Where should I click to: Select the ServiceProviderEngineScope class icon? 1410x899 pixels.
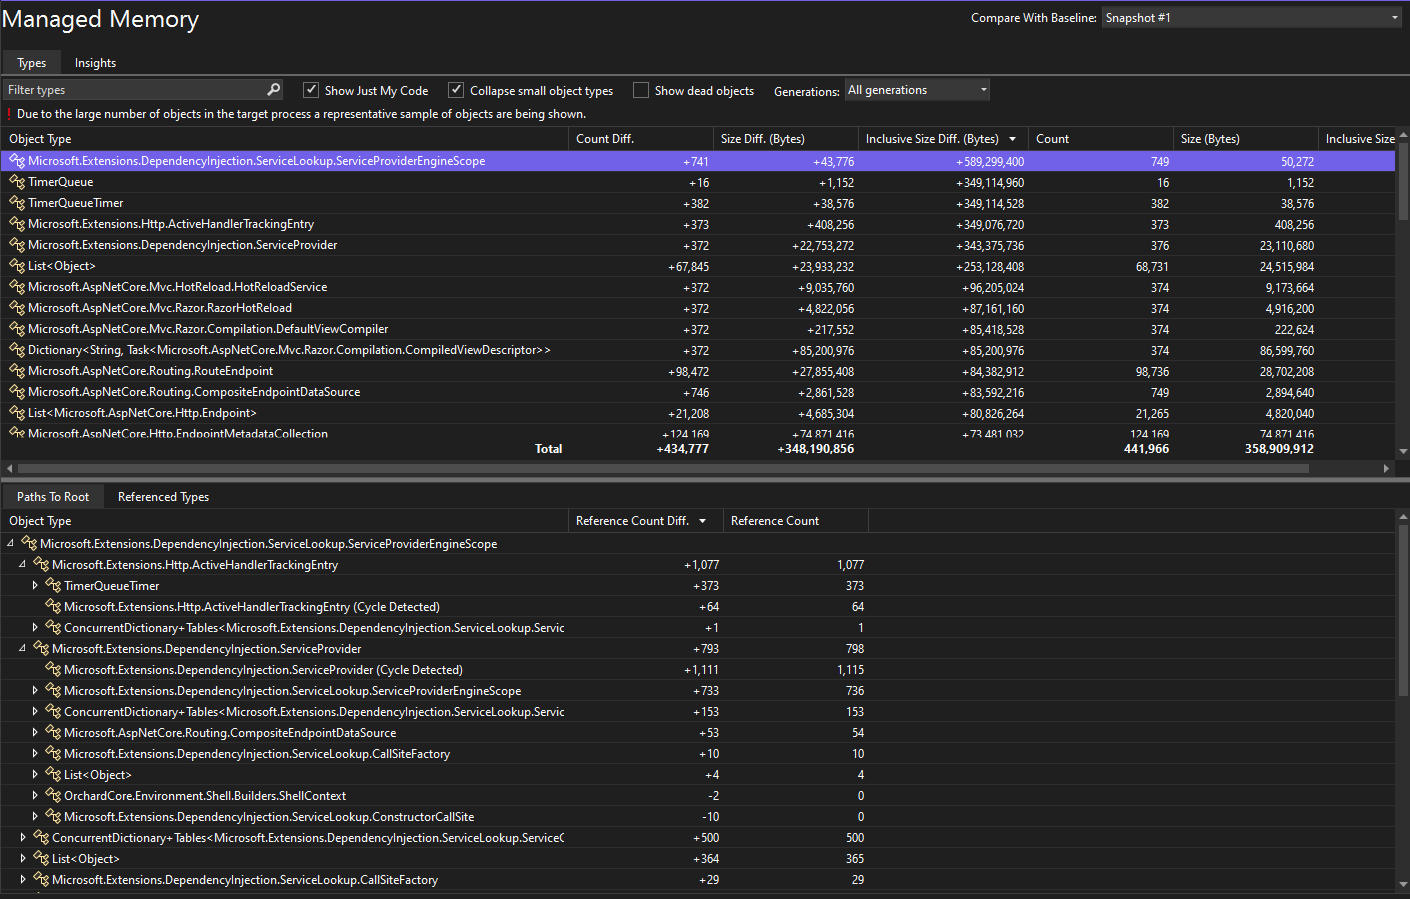[17, 161]
